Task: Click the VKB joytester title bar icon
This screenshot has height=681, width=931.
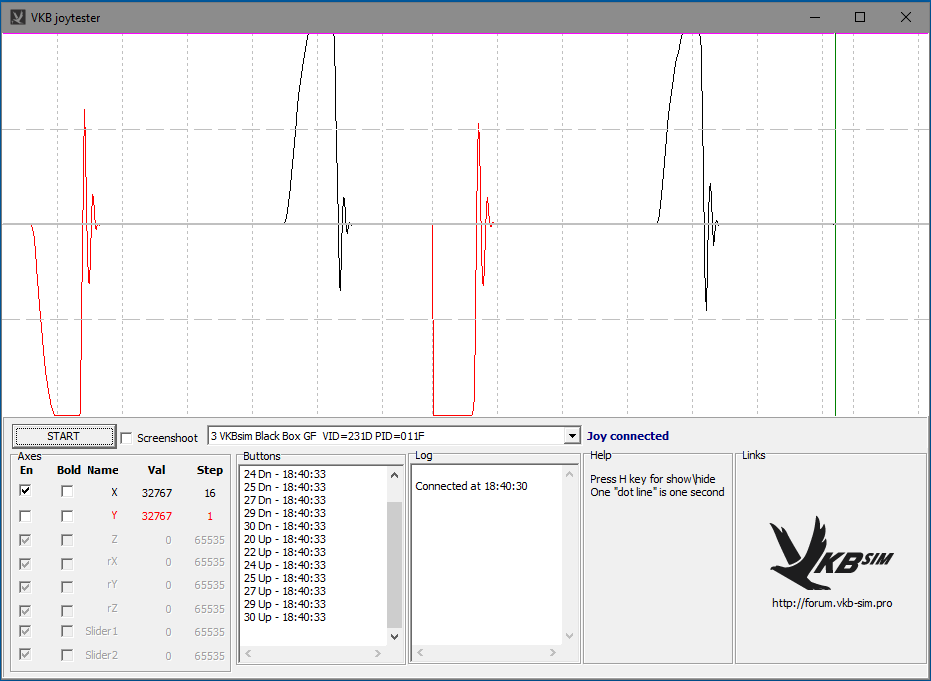Action: point(17,17)
